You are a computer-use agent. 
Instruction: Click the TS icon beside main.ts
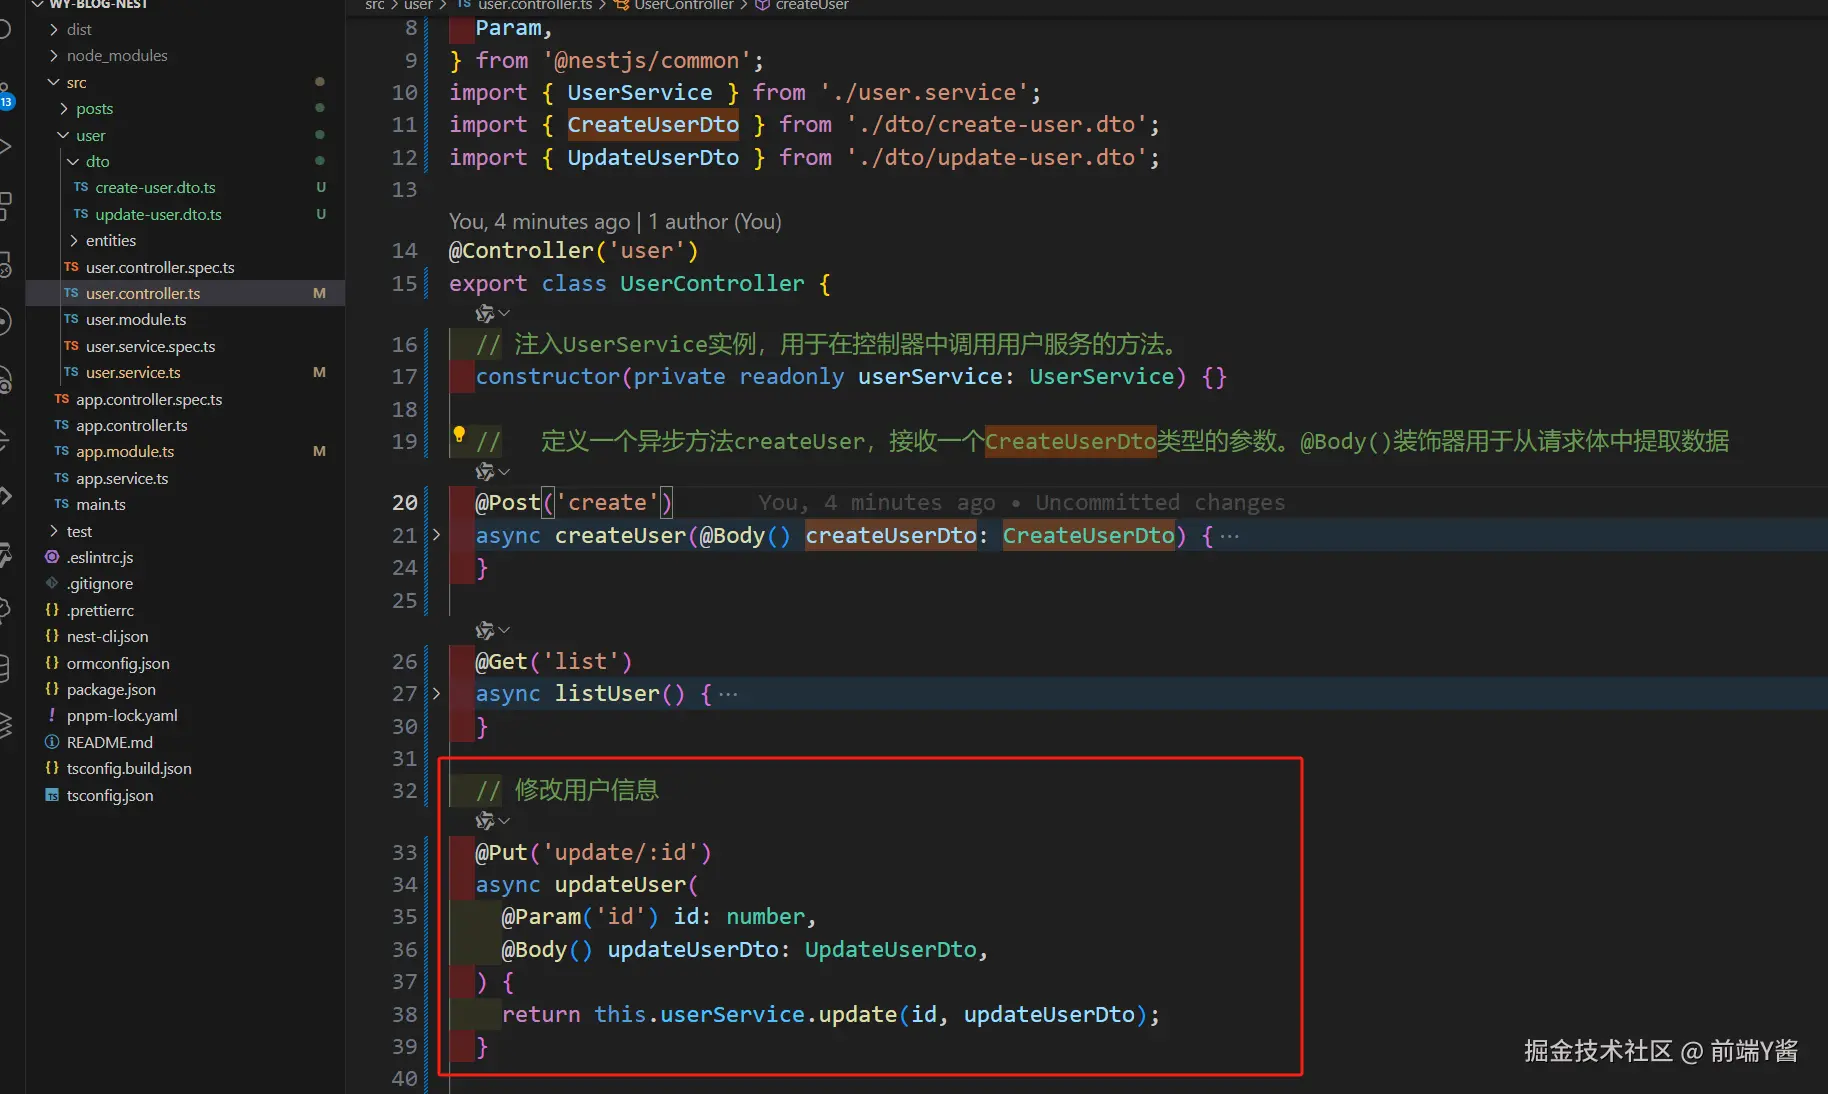coord(62,504)
